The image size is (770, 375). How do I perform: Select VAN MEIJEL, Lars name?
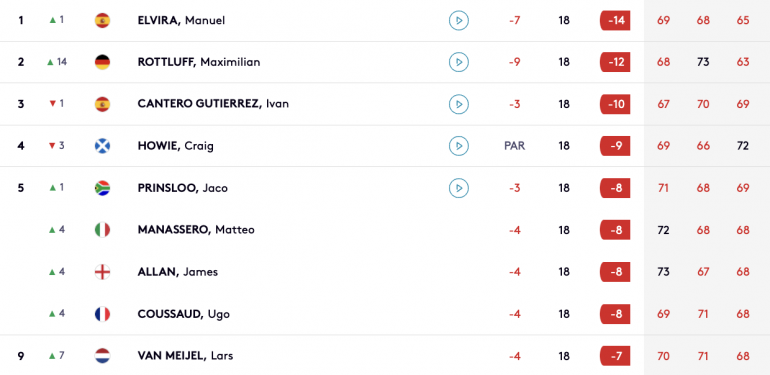pos(185,356)
